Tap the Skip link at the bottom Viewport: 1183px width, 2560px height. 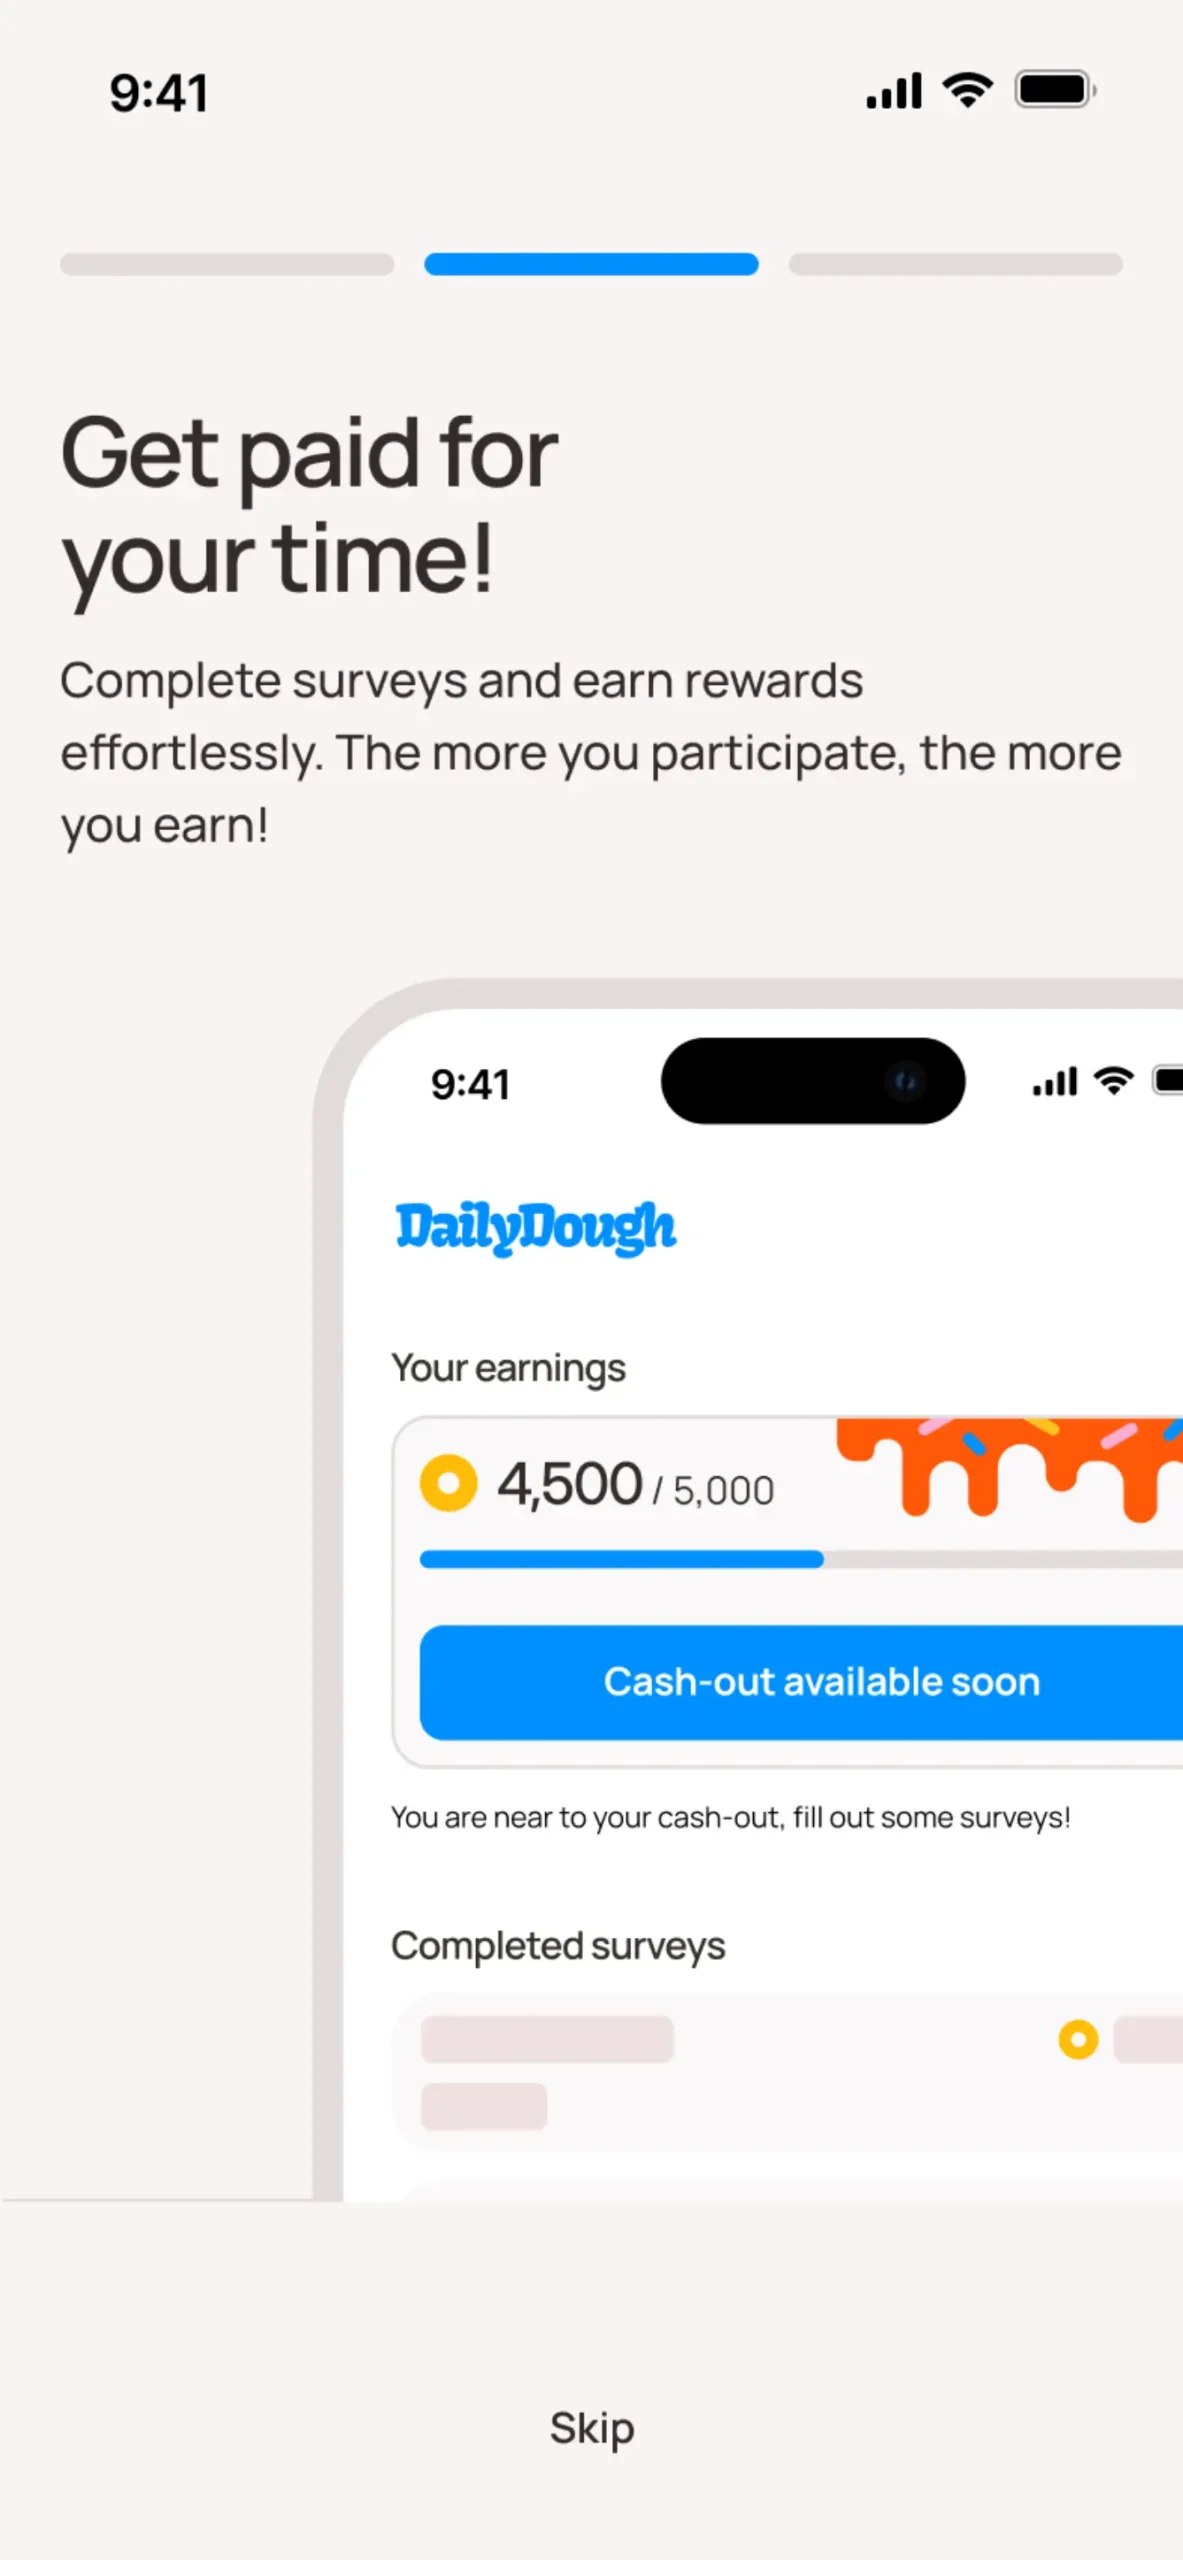591,2428
